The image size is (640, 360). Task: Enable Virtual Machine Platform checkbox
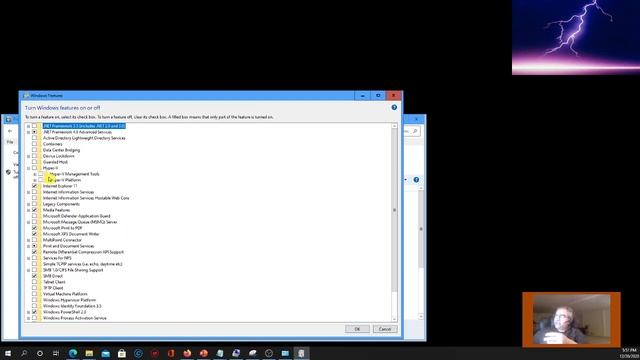click(x=34, y=294)
